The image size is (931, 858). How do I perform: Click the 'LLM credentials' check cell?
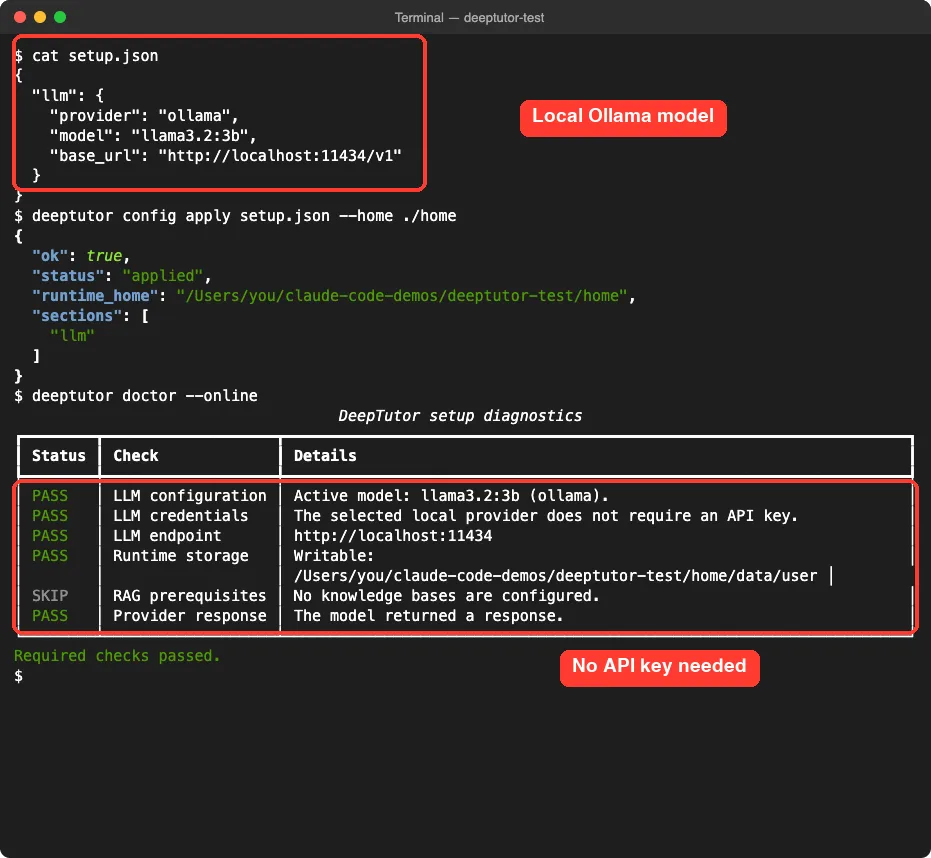[180, 516]
